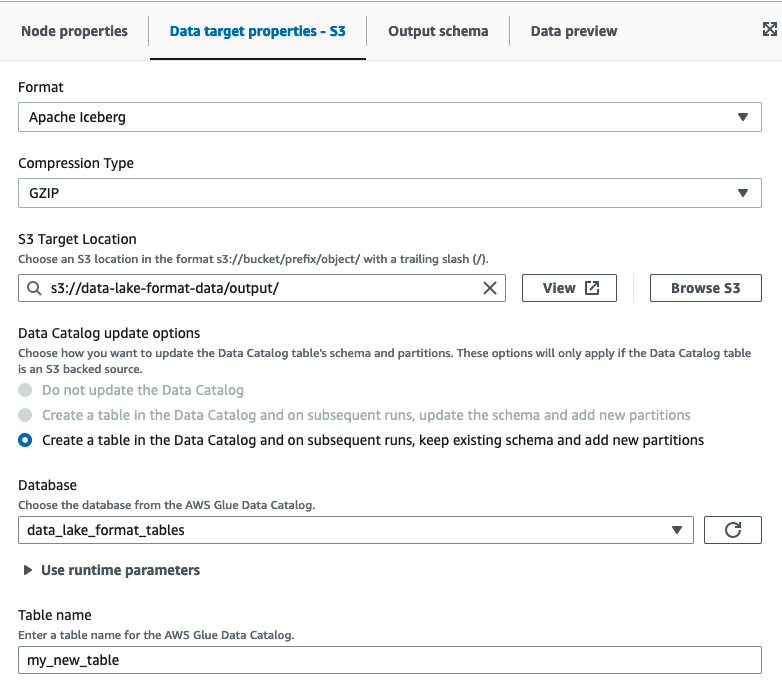Click the Table name input field
This screenshot has height=688, width=782.
click(x=390, y=660)
